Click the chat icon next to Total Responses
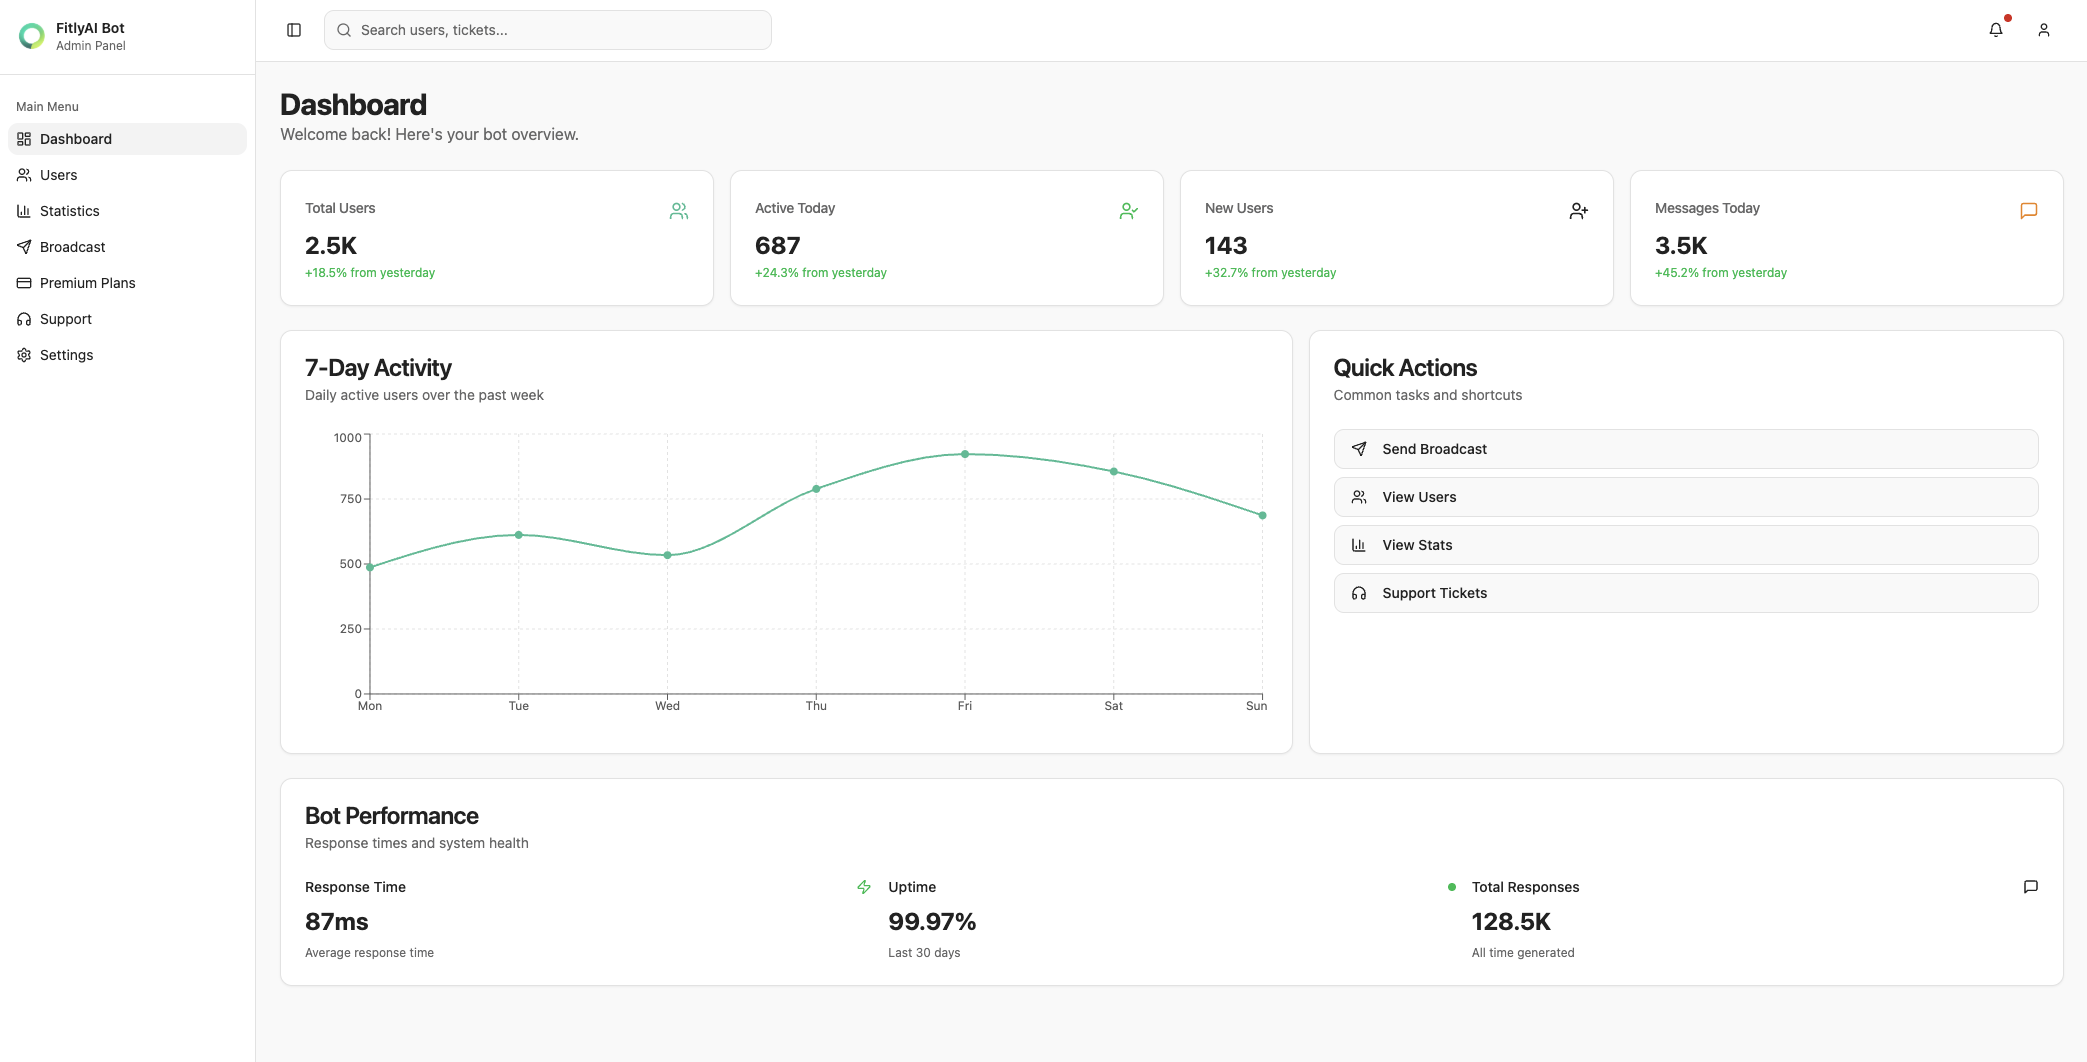This screenshot has width=2087, height=1062. (2030, 886)
